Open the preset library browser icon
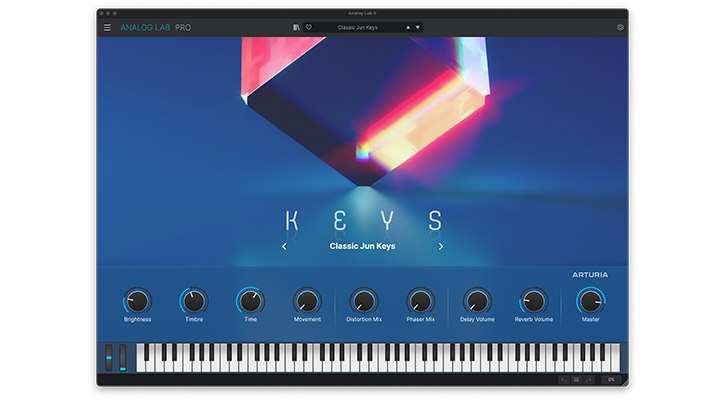 pos(297,27)
